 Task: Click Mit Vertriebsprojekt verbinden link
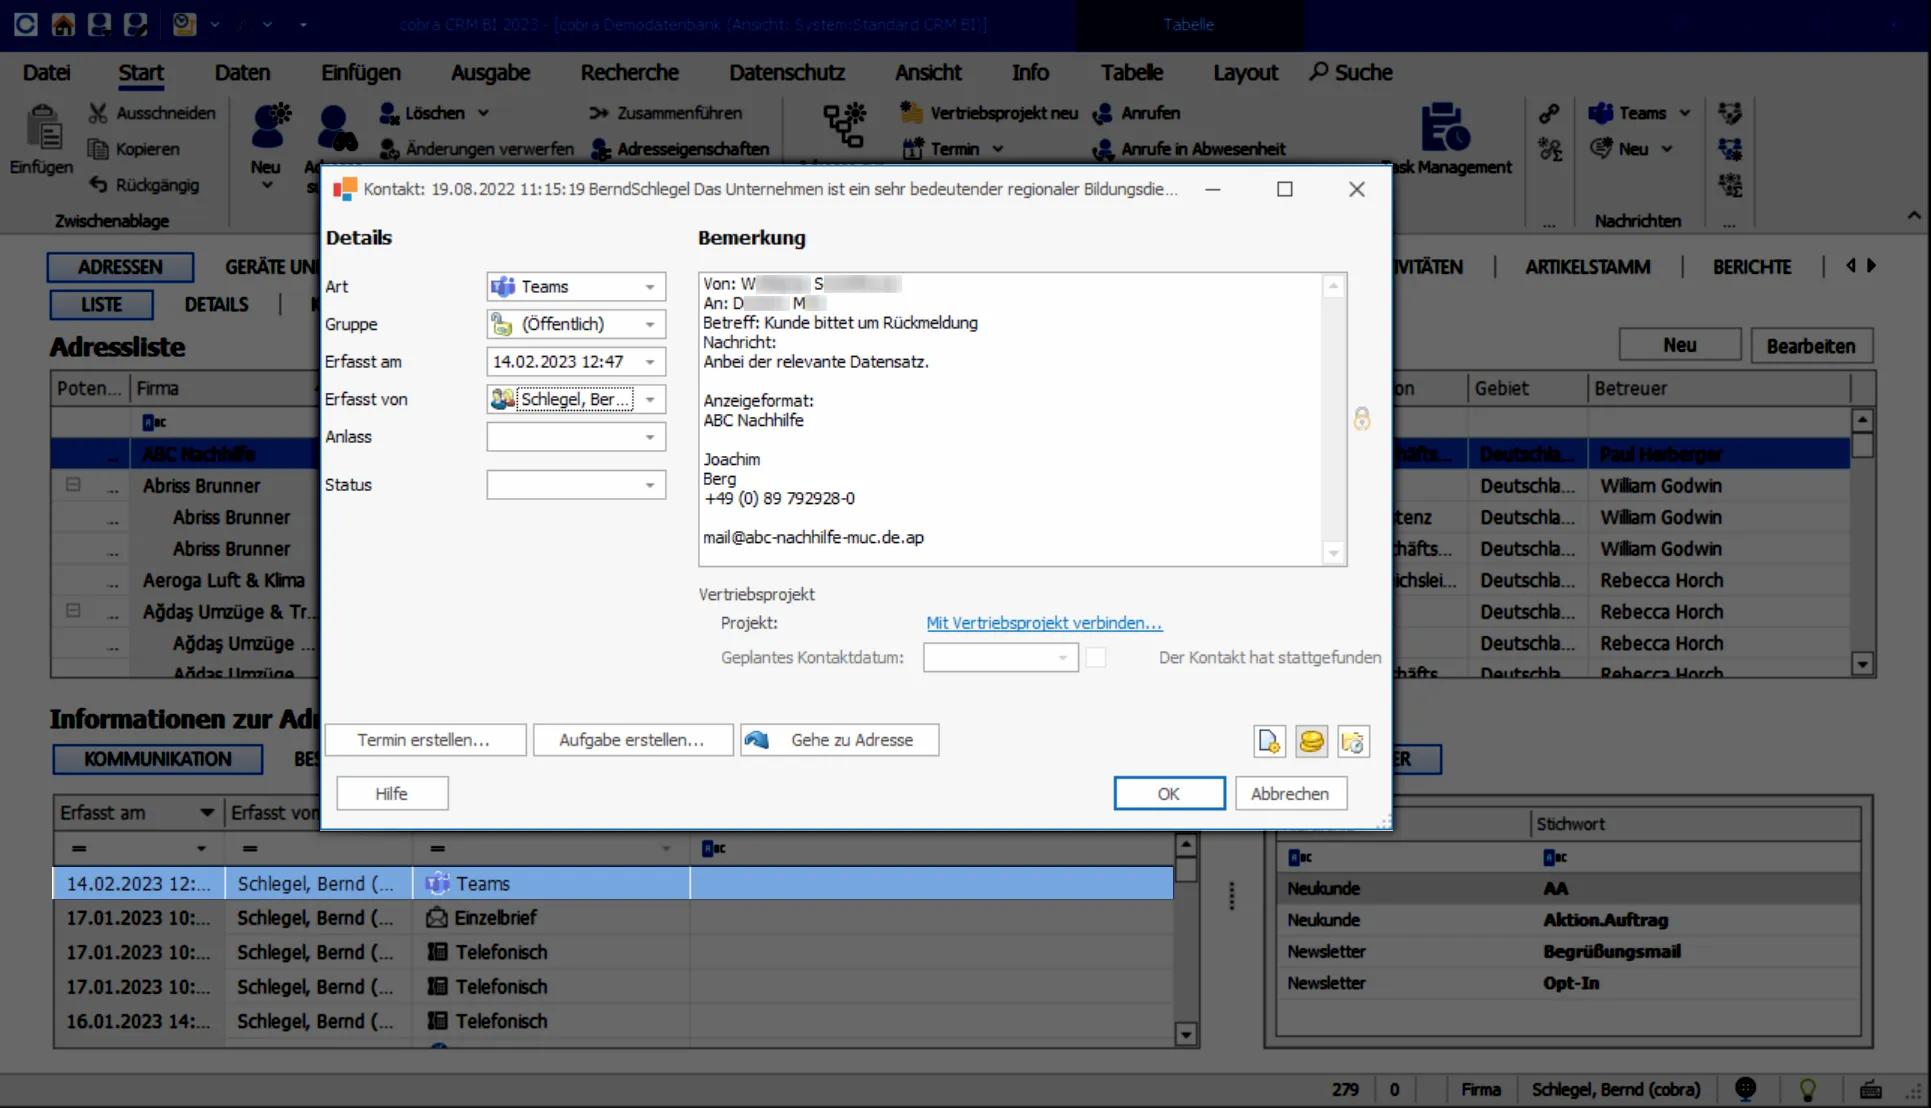coord(1044,623)
